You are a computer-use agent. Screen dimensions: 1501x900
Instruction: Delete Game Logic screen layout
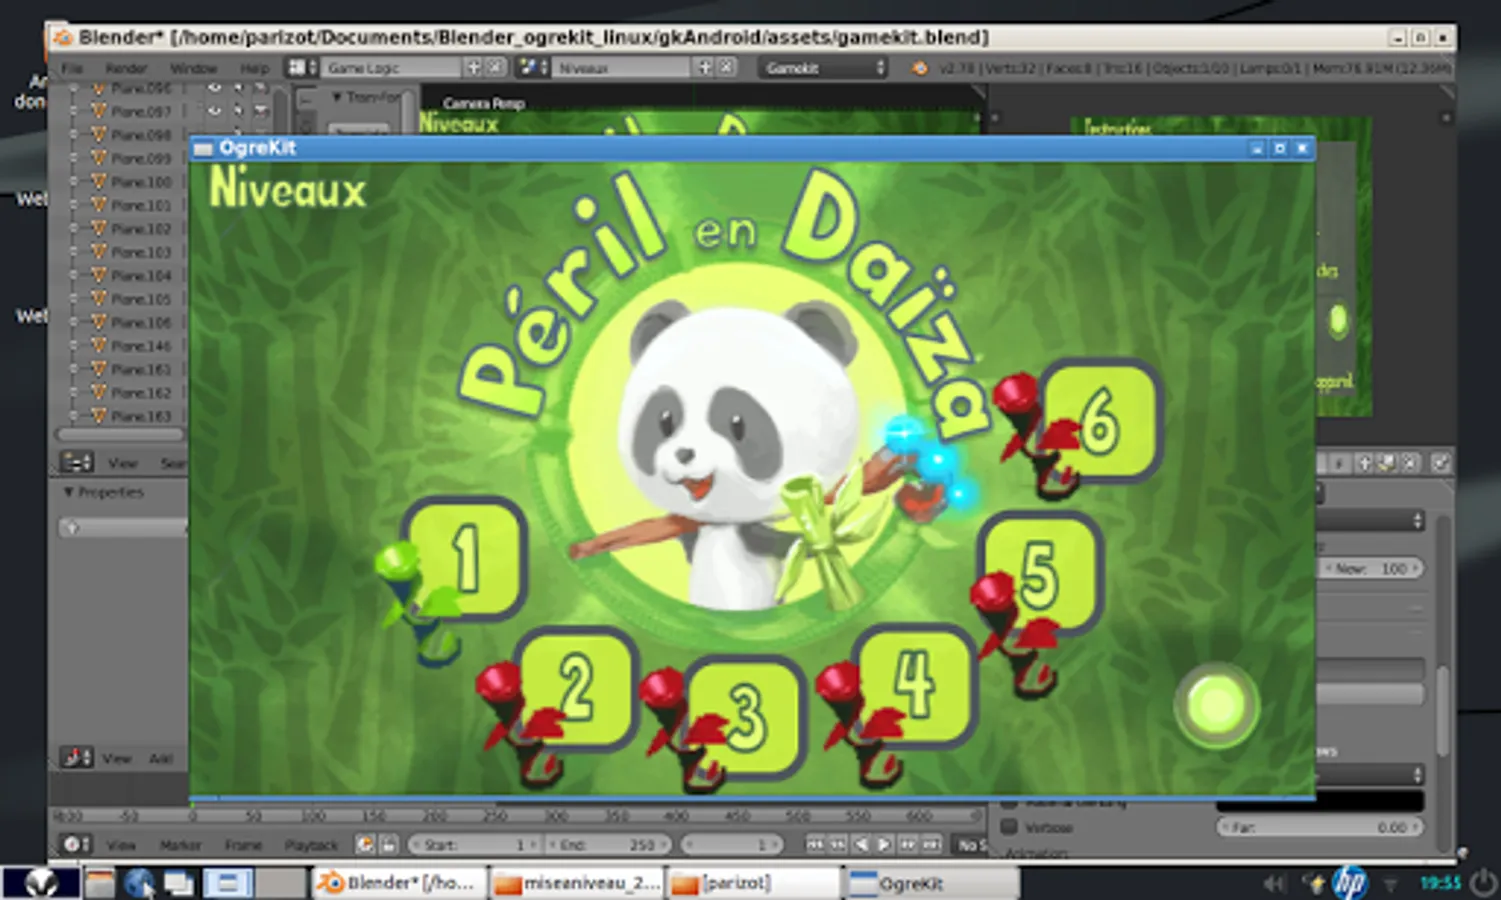(495, 68)
